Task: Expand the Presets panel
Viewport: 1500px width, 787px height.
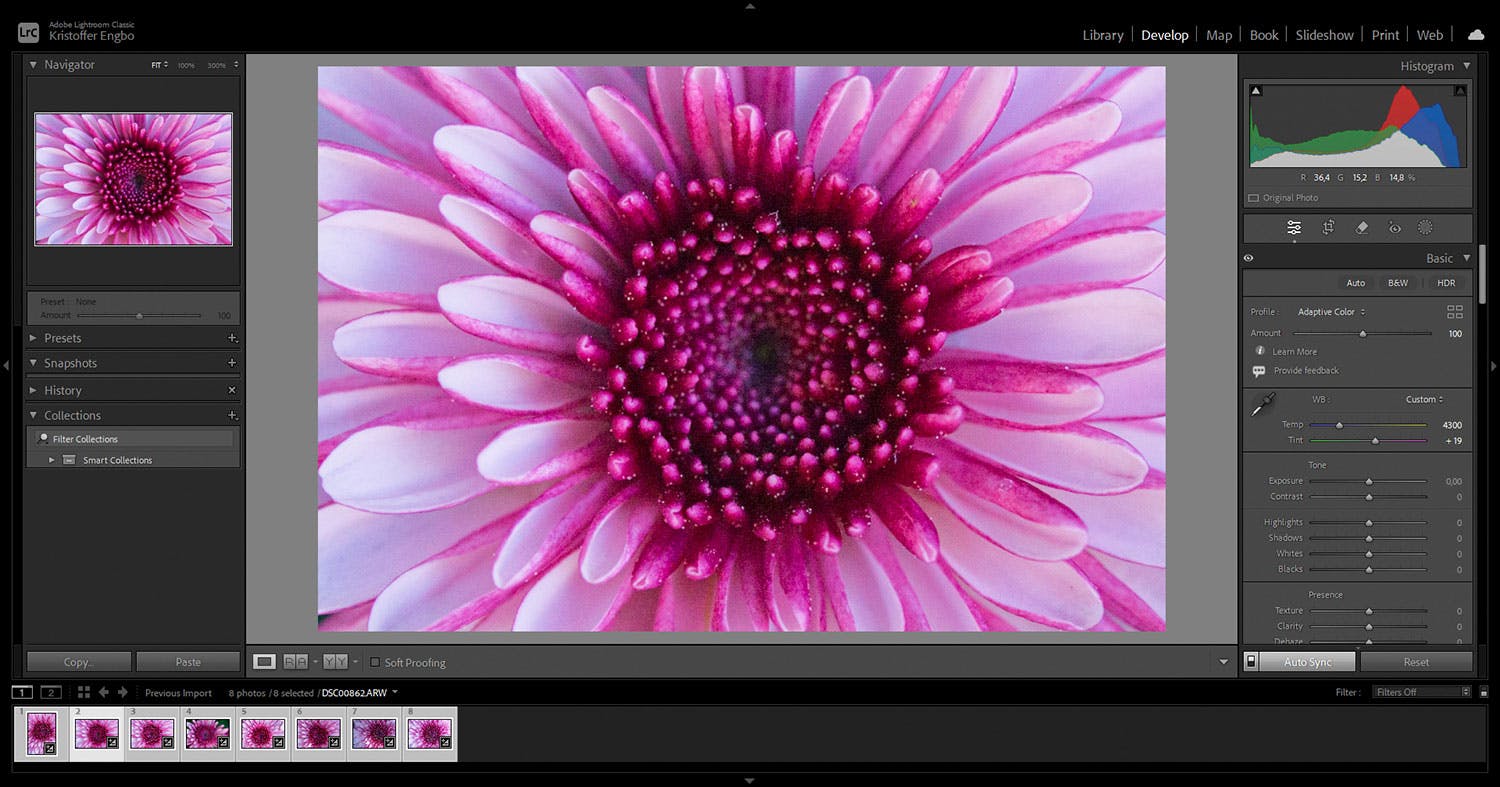Action: click(x=33, y=338)
